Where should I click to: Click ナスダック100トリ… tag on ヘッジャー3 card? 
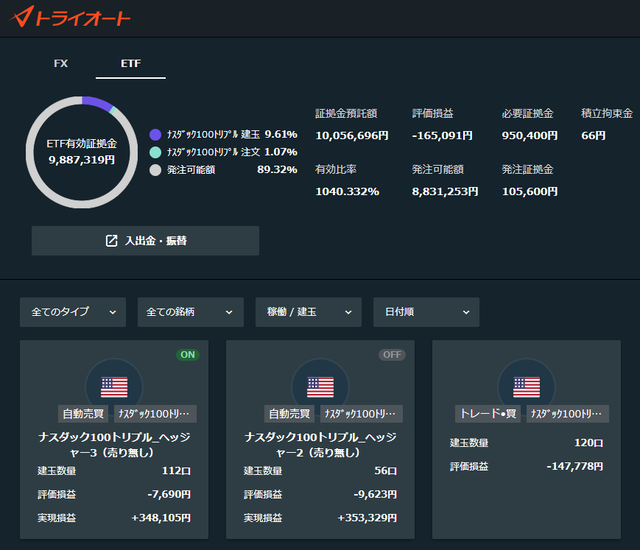pyautogui.click(x=155, y=414)
